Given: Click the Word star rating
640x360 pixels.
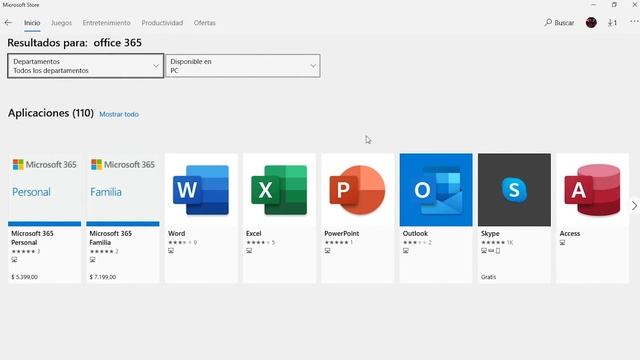Looking at the screenshot, I should 180,242.
